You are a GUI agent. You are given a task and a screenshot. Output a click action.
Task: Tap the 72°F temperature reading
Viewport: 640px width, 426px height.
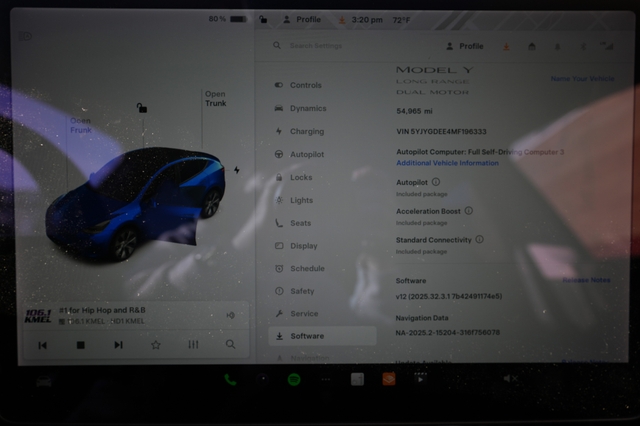pos(401,20)
